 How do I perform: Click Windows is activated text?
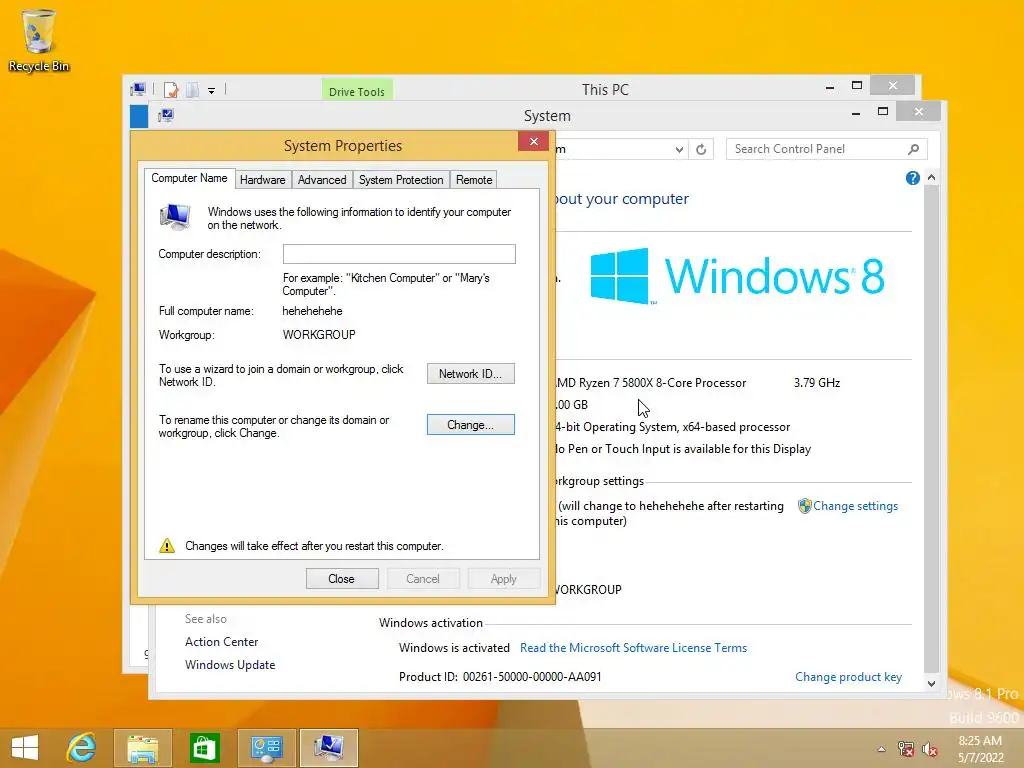point(454,648)
